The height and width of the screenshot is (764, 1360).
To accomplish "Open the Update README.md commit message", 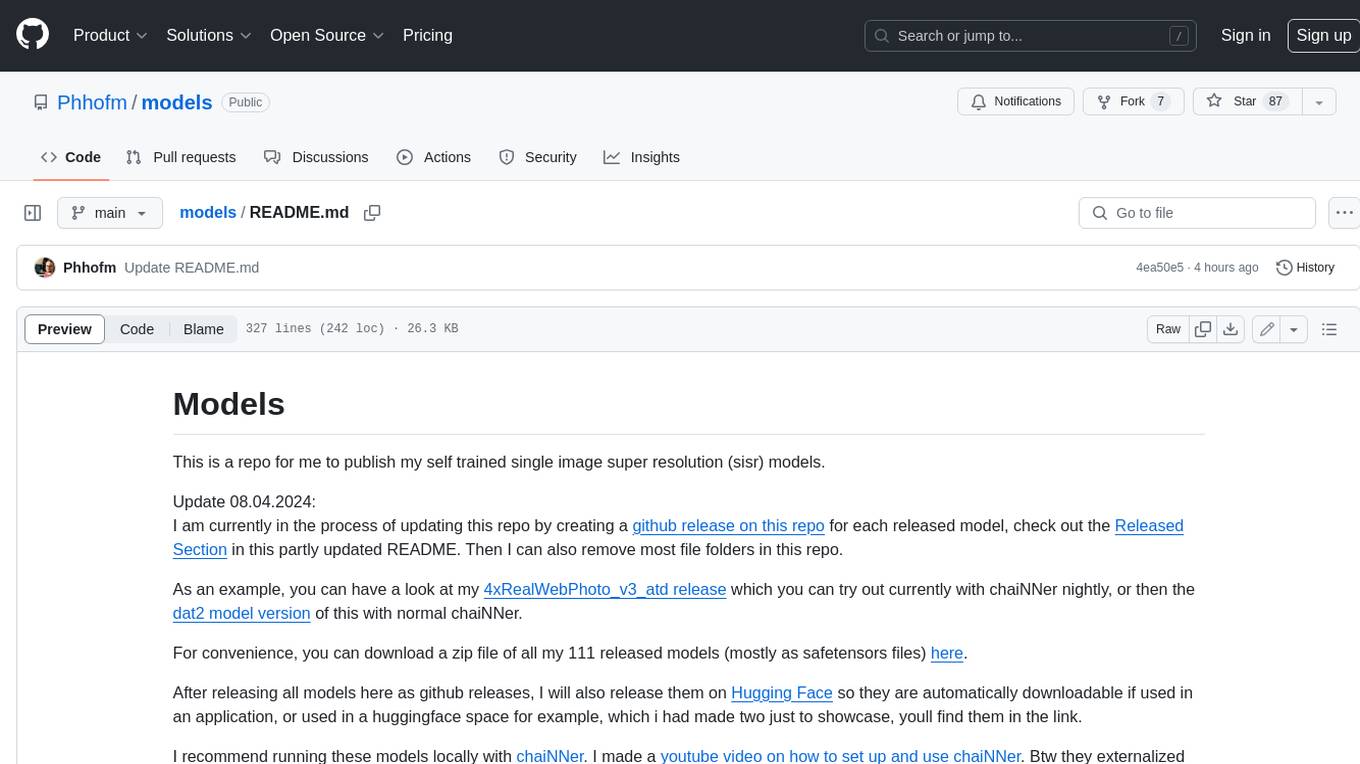I will click(x=192, y=267).
